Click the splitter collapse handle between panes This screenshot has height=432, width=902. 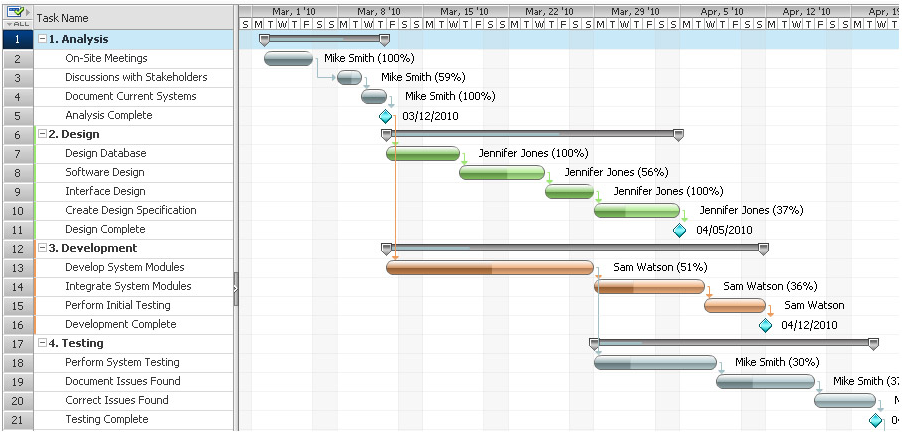[236, 289]
